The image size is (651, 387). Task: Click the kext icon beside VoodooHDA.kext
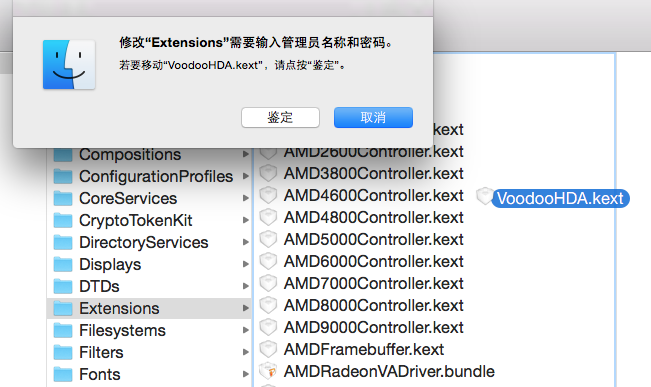[484, 196]
